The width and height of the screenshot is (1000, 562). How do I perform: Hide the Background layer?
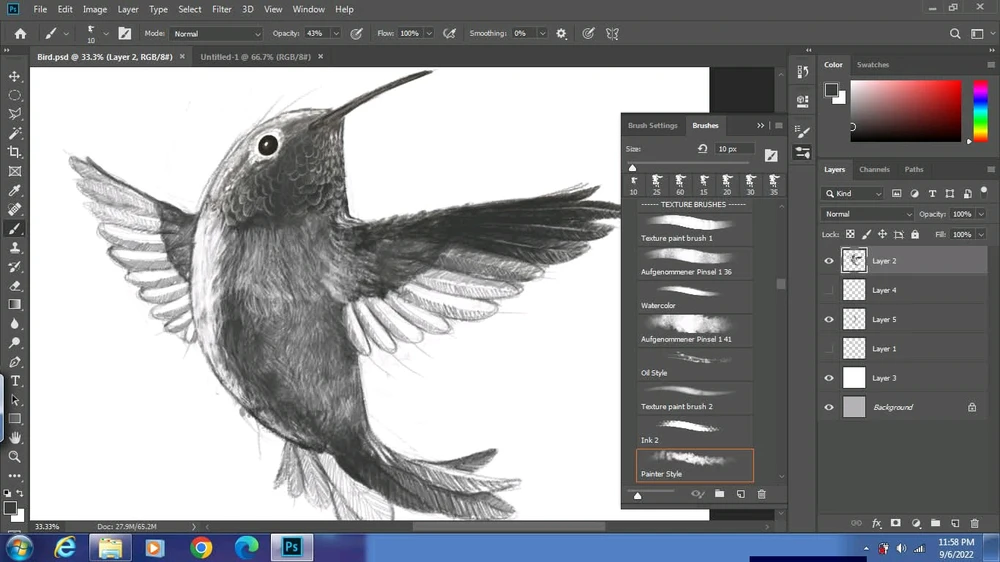coord(828,407)
